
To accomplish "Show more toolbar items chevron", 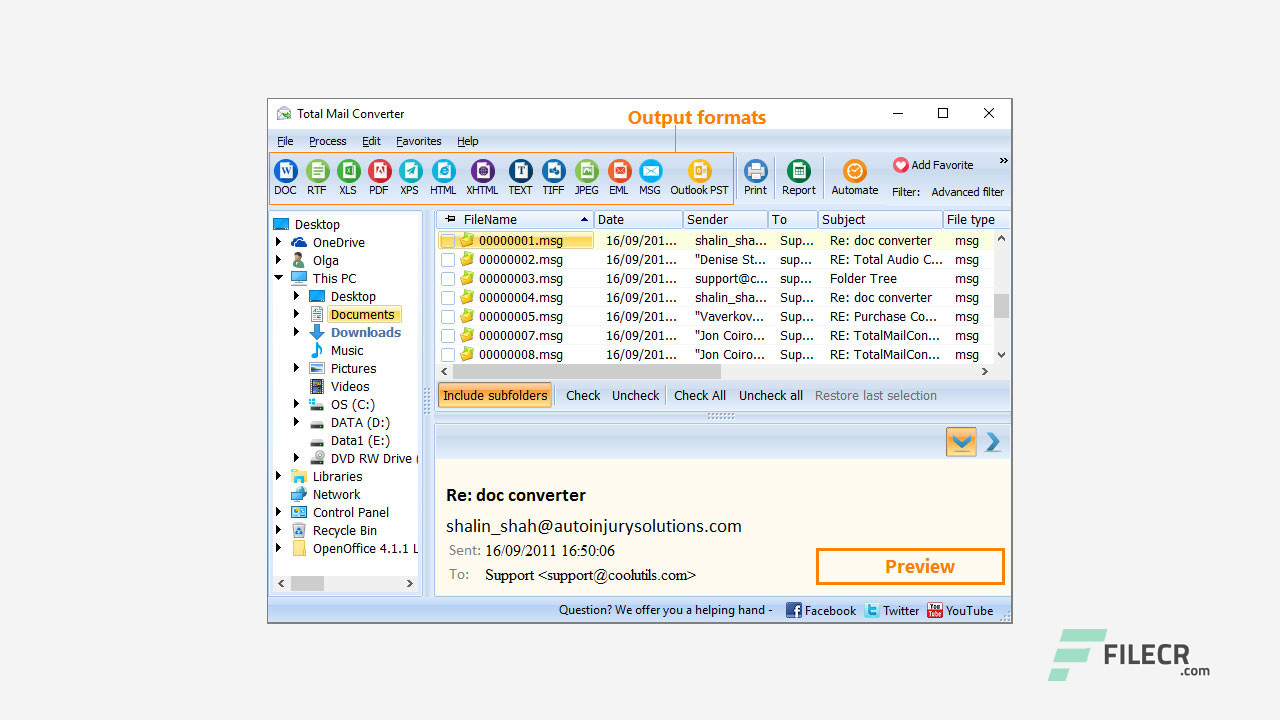I will pyautogui.click(x=1003, y=161).
